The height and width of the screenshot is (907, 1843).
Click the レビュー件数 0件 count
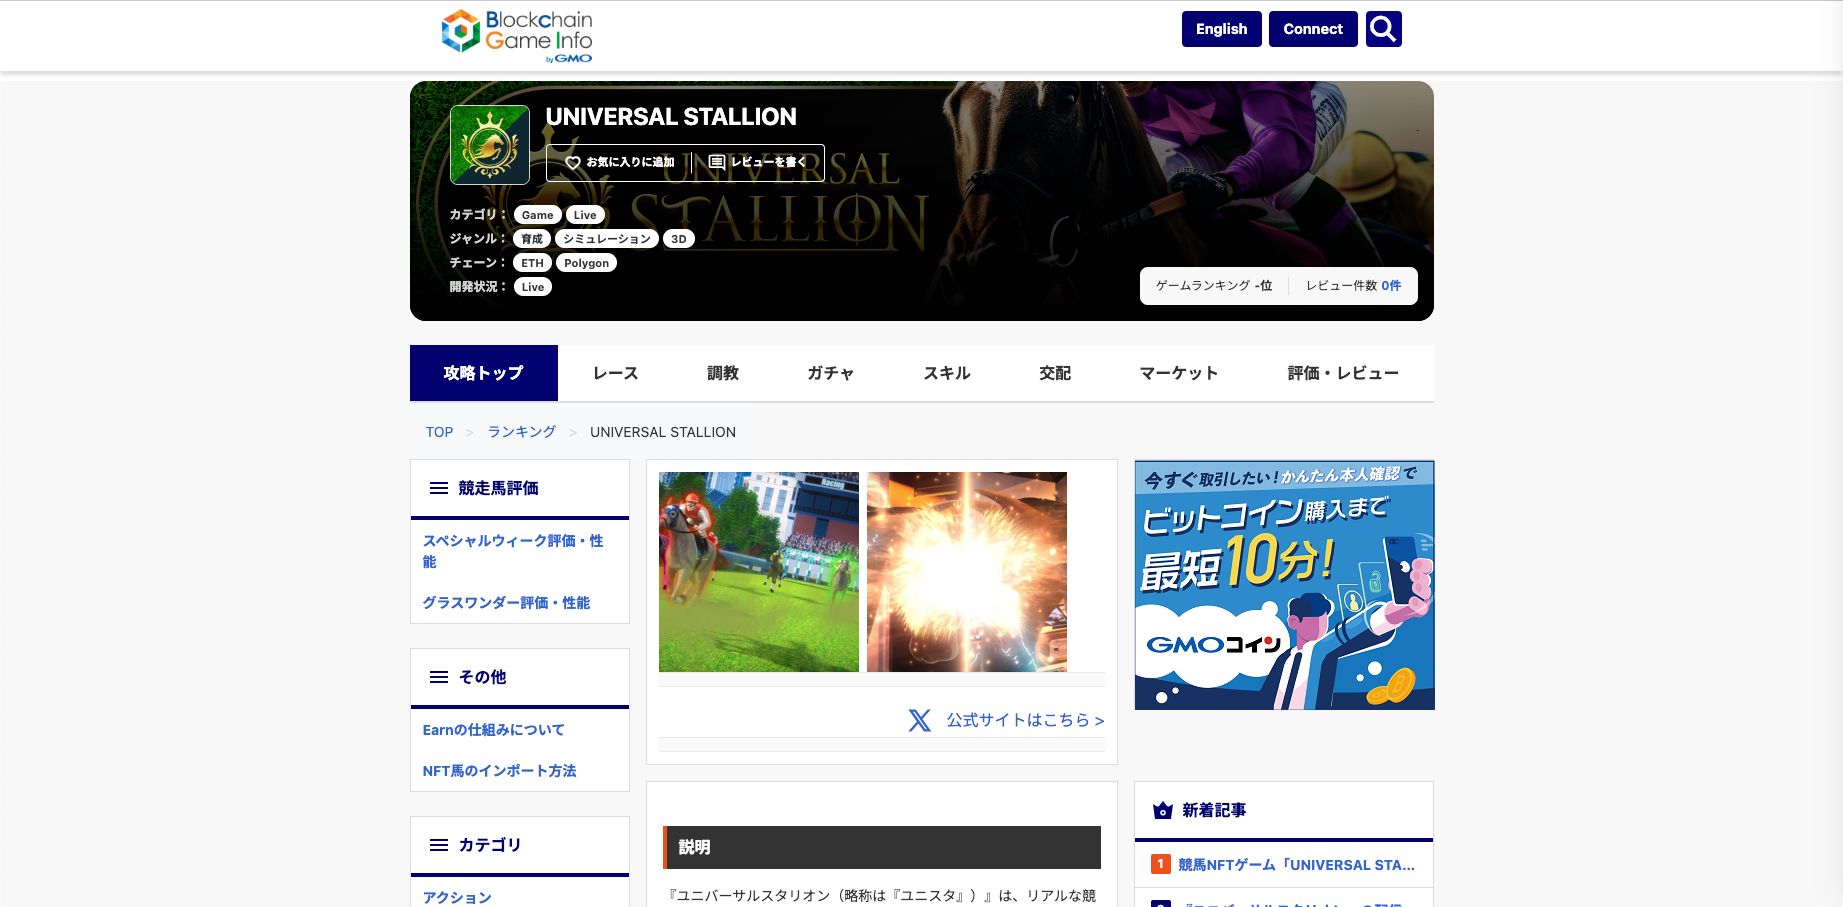1353,286
